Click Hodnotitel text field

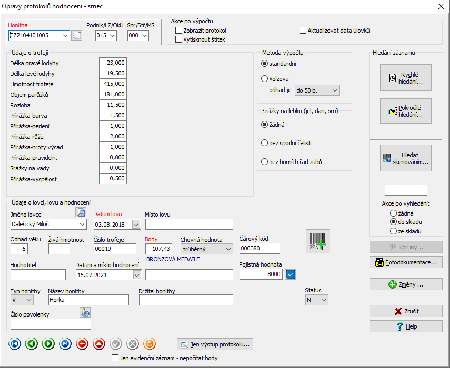[38, 275]
